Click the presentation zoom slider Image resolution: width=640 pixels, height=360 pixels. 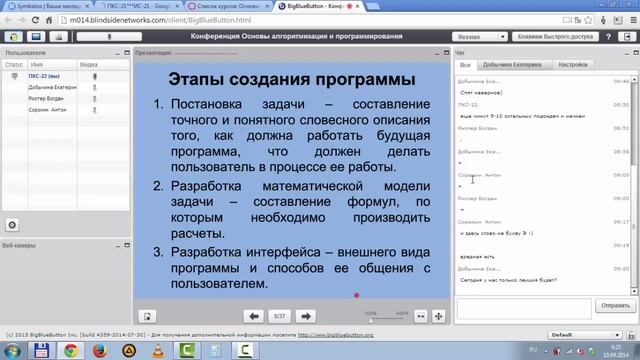click(x=386, y=319)
